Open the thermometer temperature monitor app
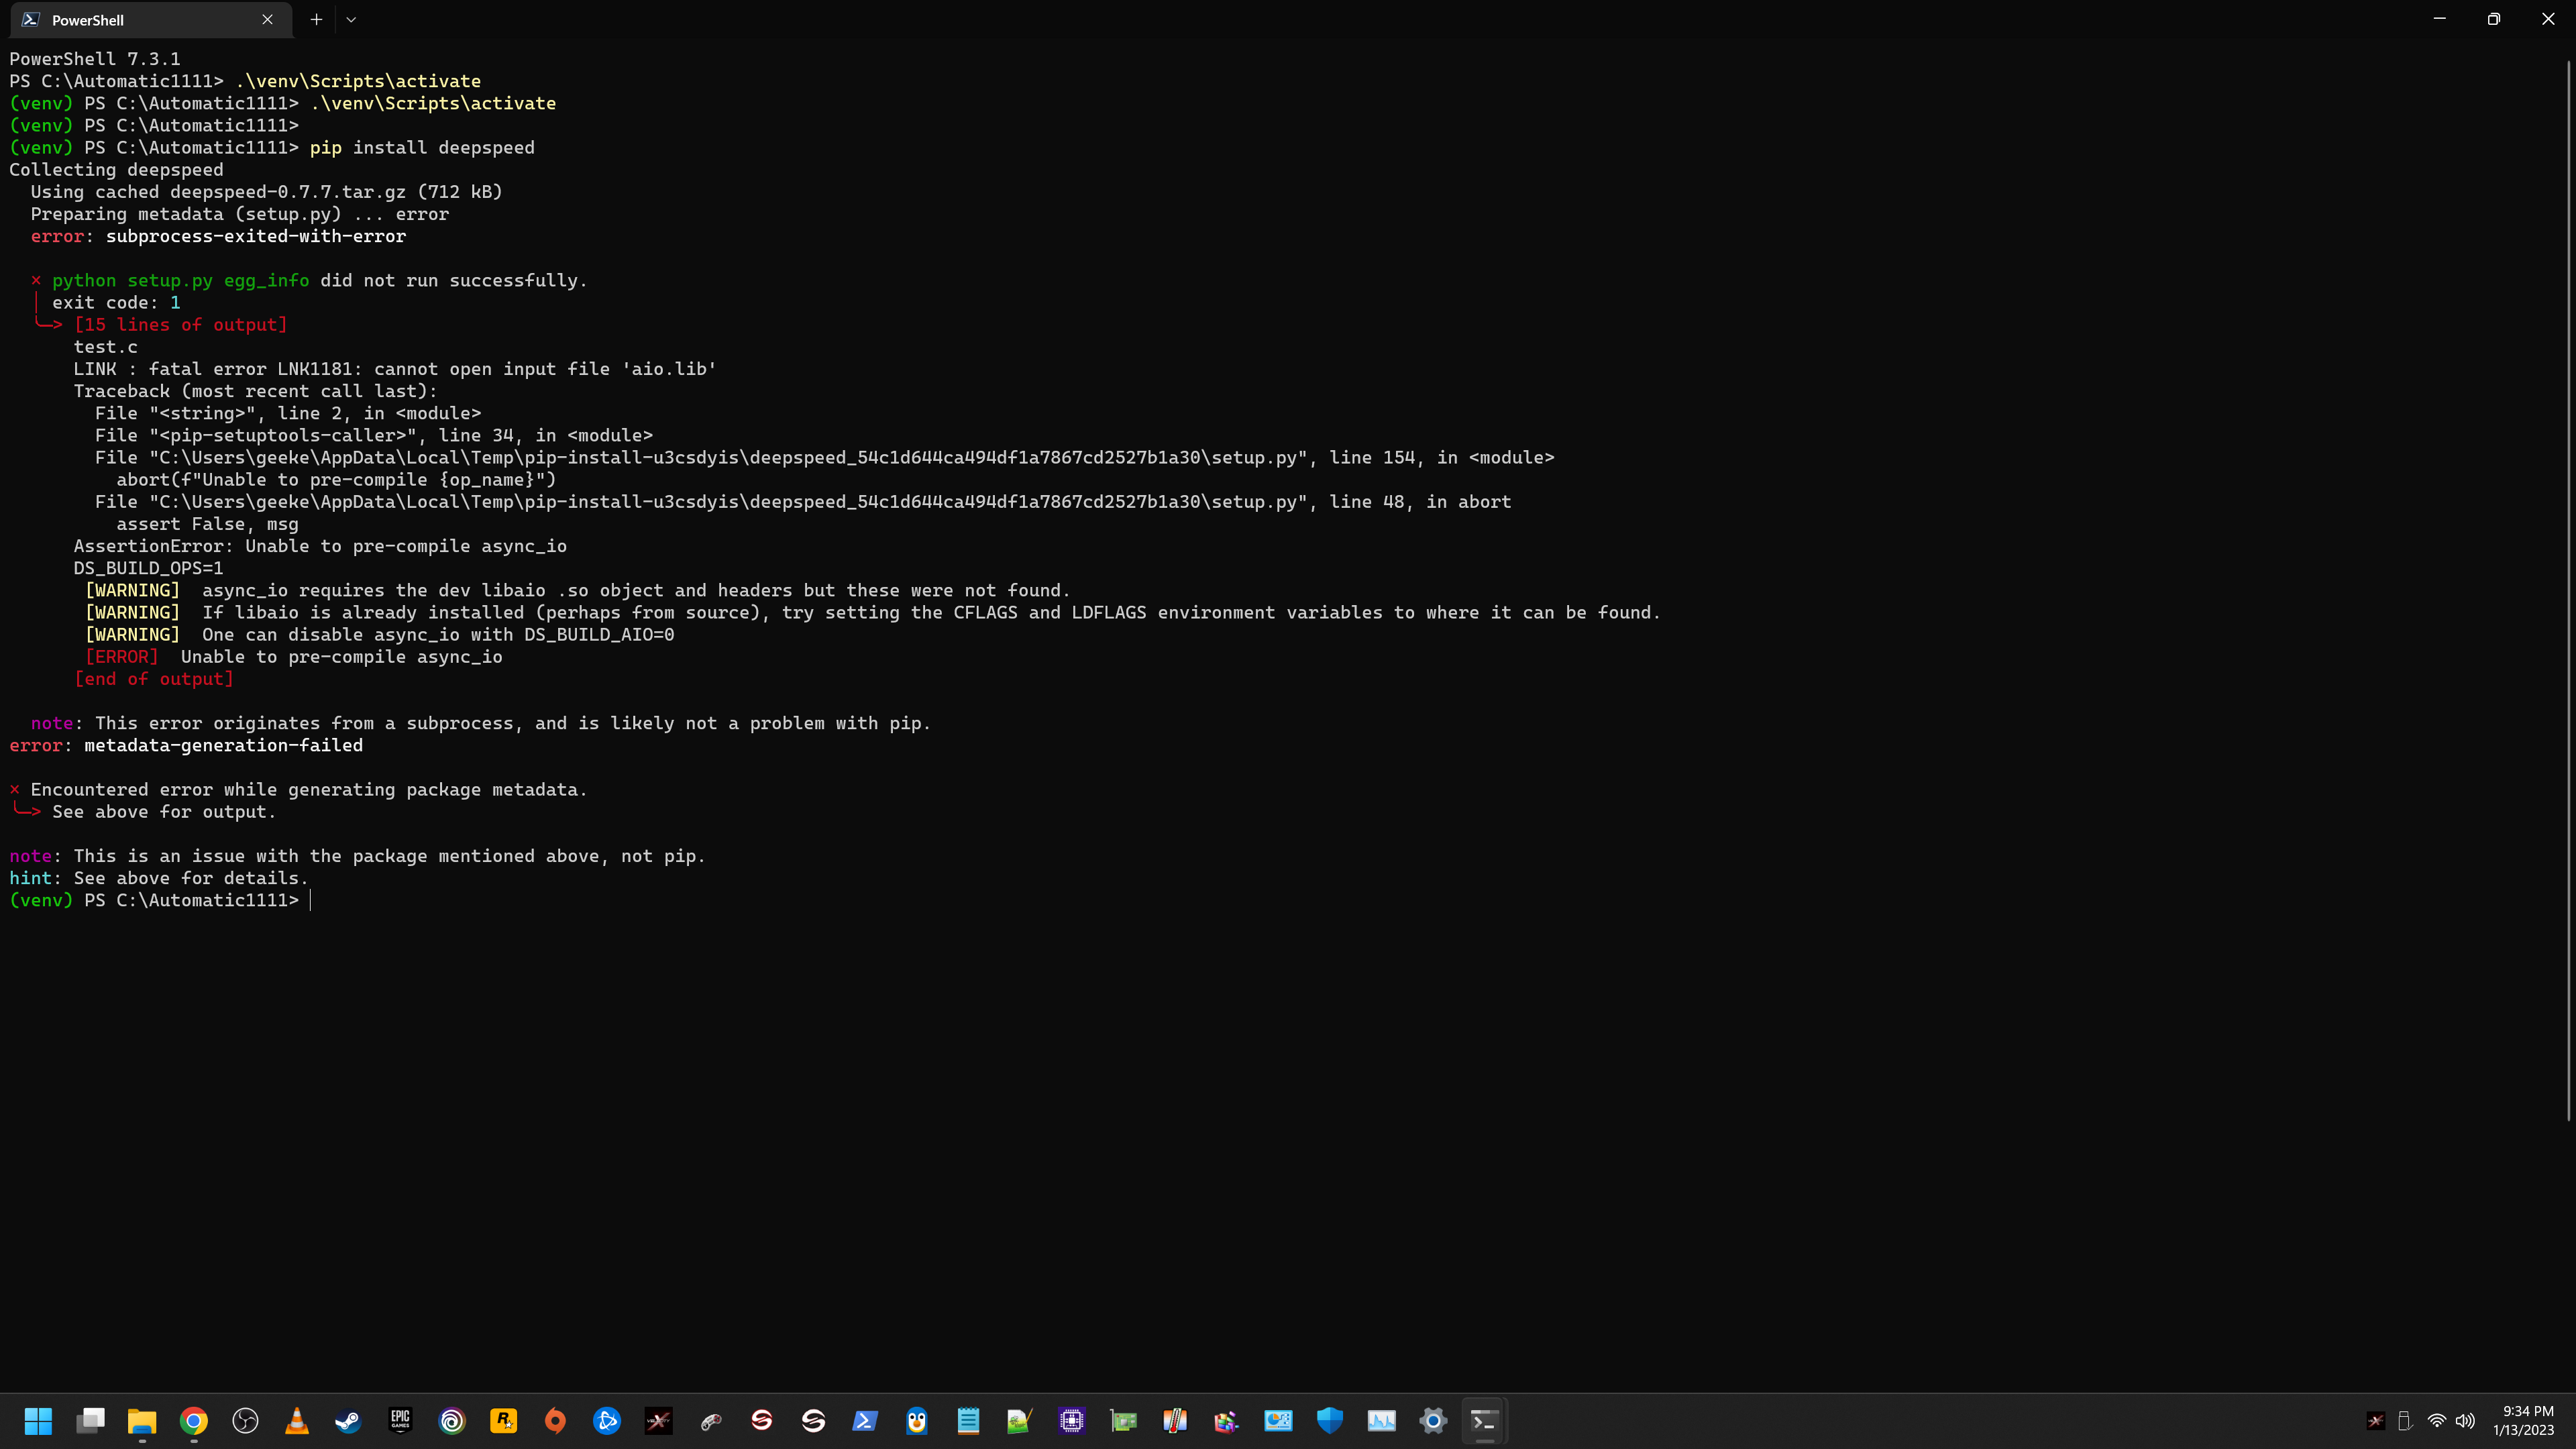The width and height of the screenshot is (2576, 1449). [x=1175, y=1421]
